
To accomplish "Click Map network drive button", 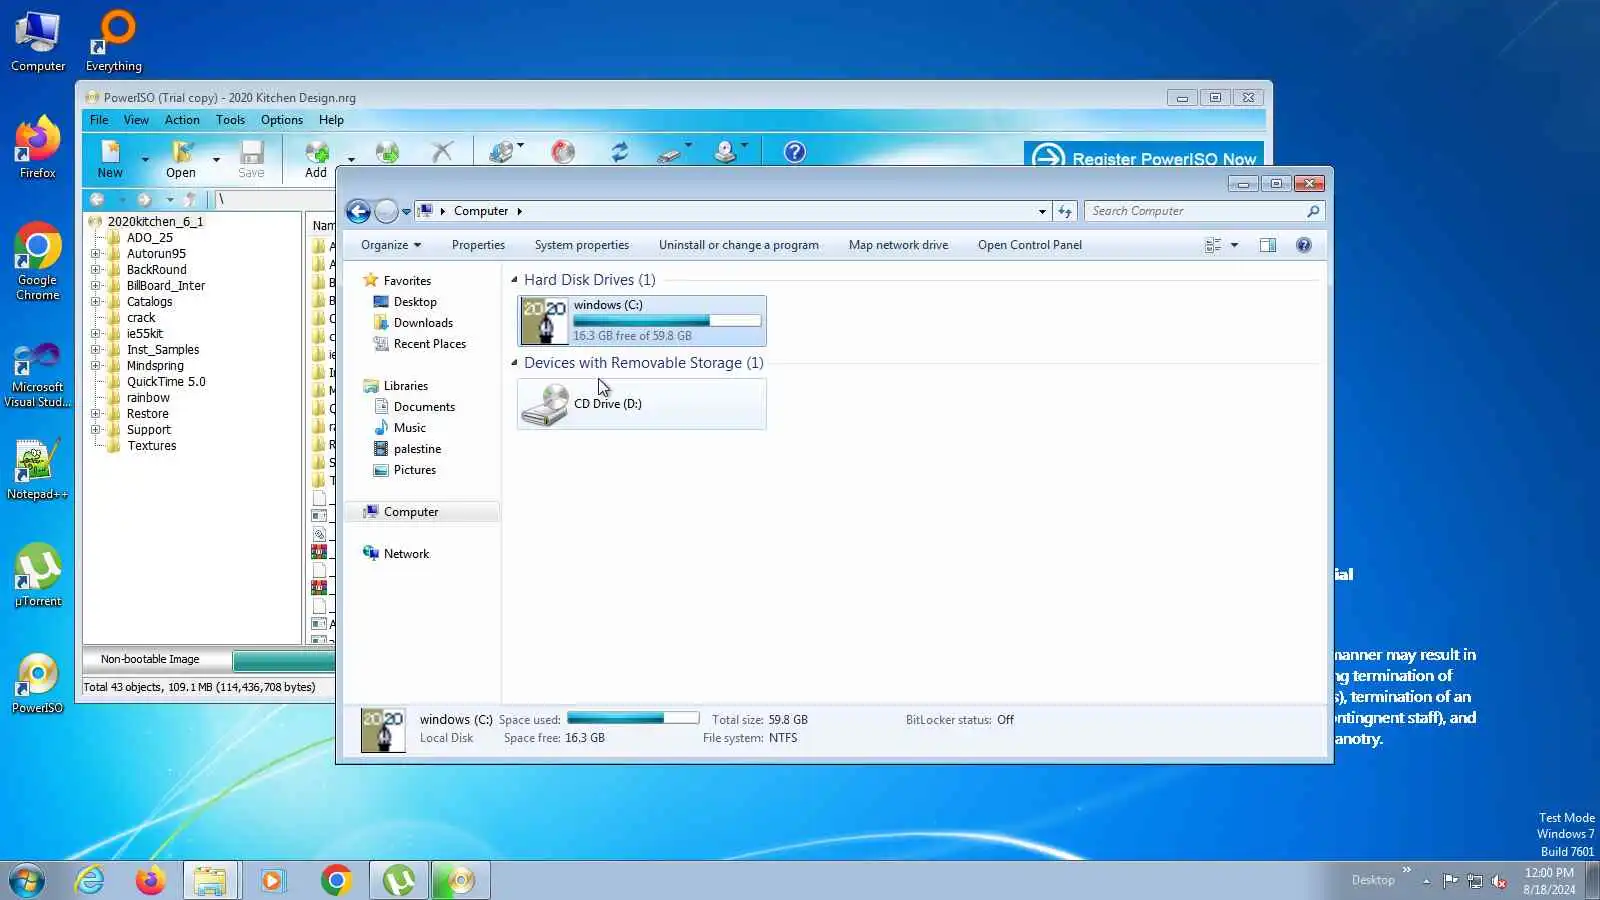I will tap(898, 245).
